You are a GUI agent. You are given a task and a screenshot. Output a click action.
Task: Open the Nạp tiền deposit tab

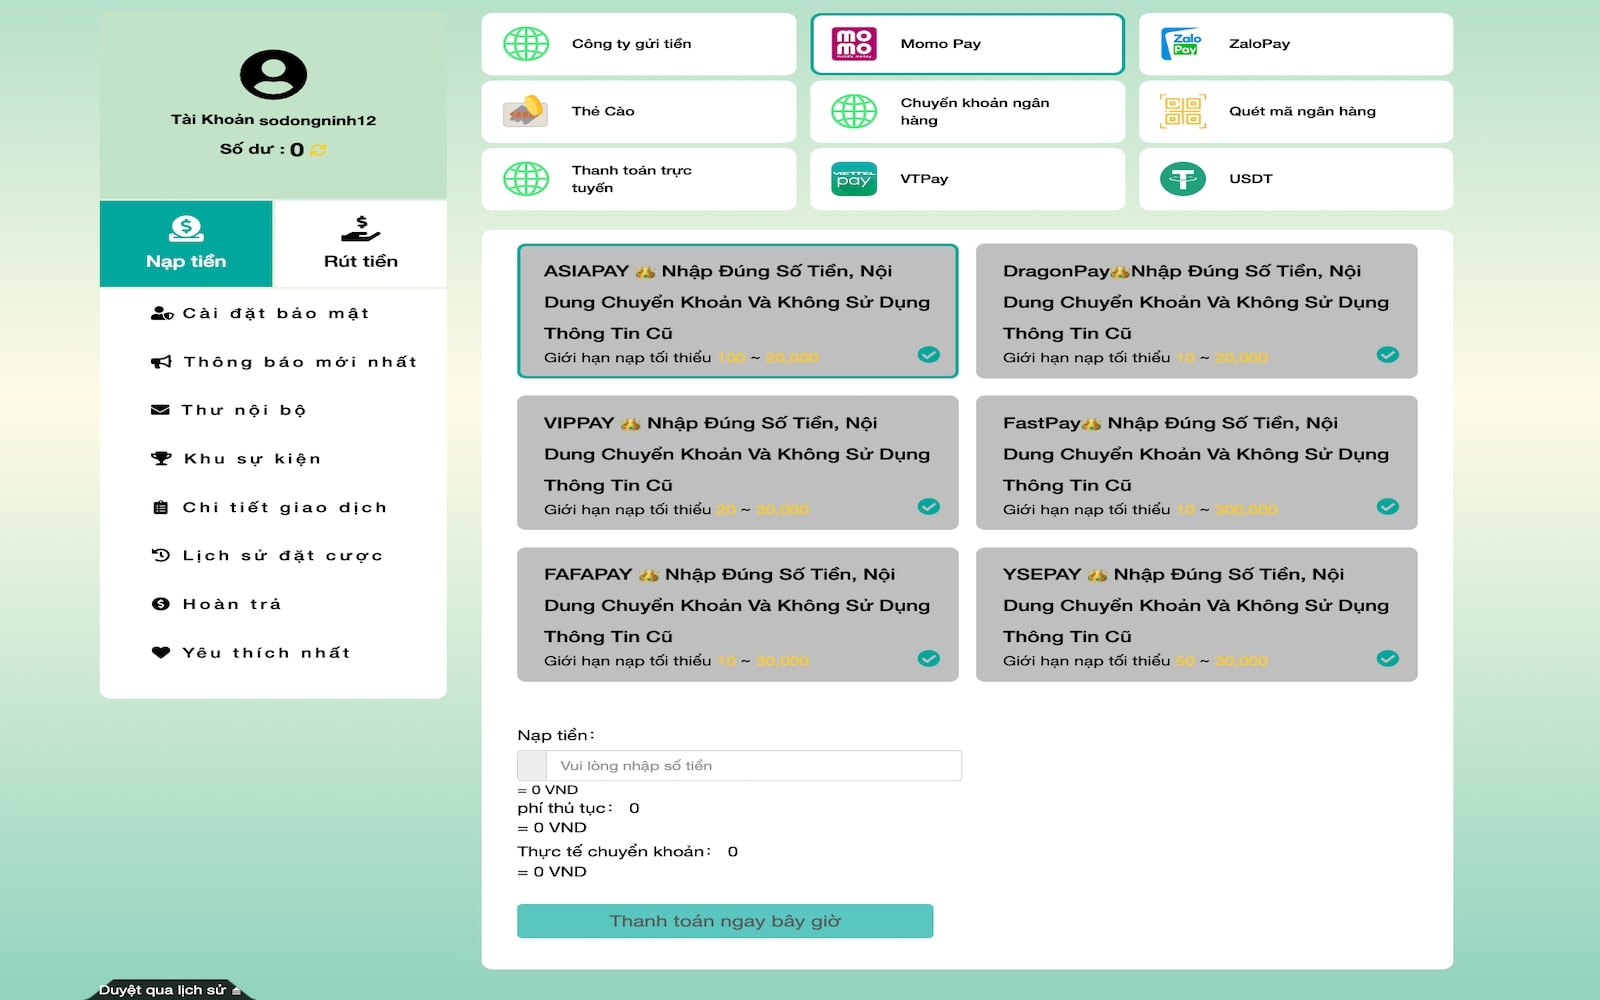pos(186,244)
